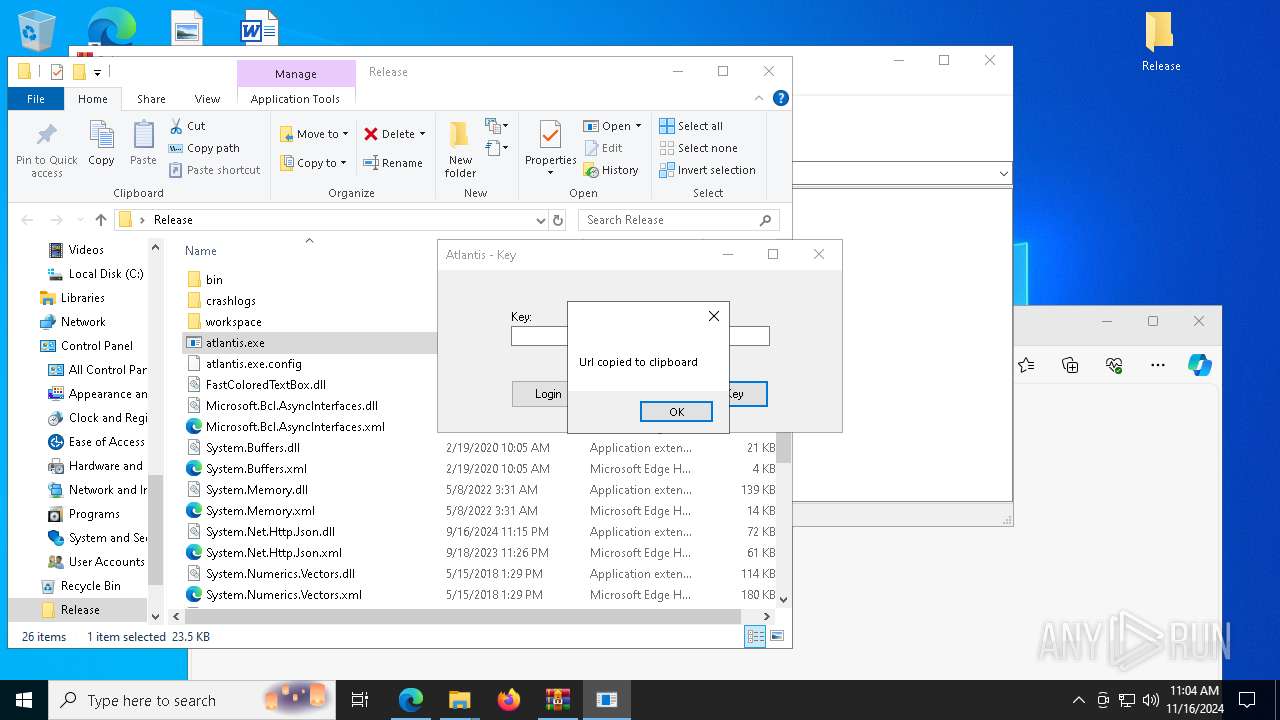Switch to the Home ribbon tab
Viewport: 1280px width, 720px height.
[x=93, y=99]
